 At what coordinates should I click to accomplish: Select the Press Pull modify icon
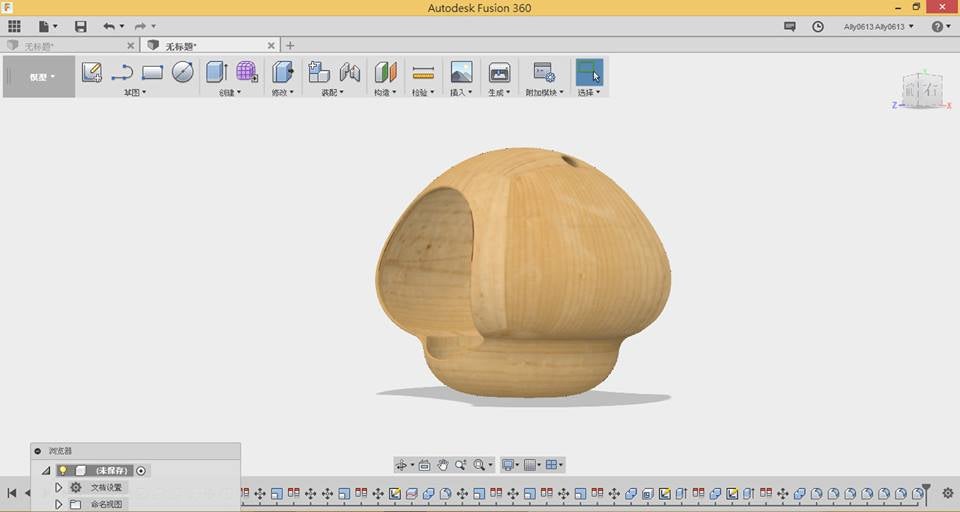282,72
